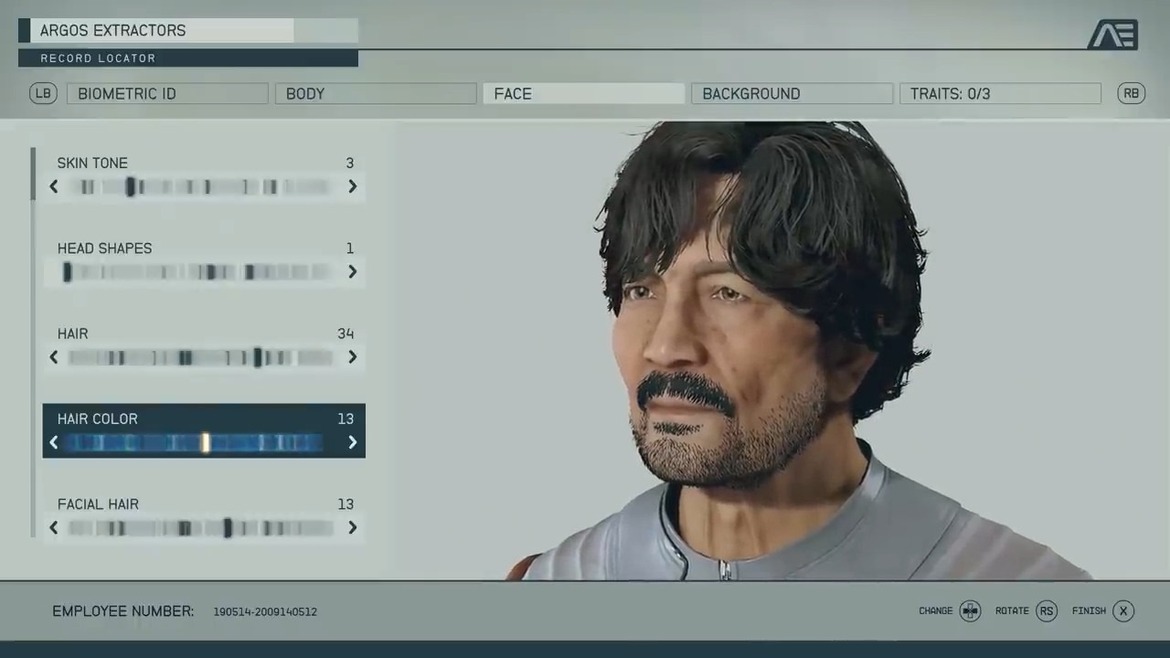
Task: Increase Skin Tone with right arrow
Action: tap(352, 187)
